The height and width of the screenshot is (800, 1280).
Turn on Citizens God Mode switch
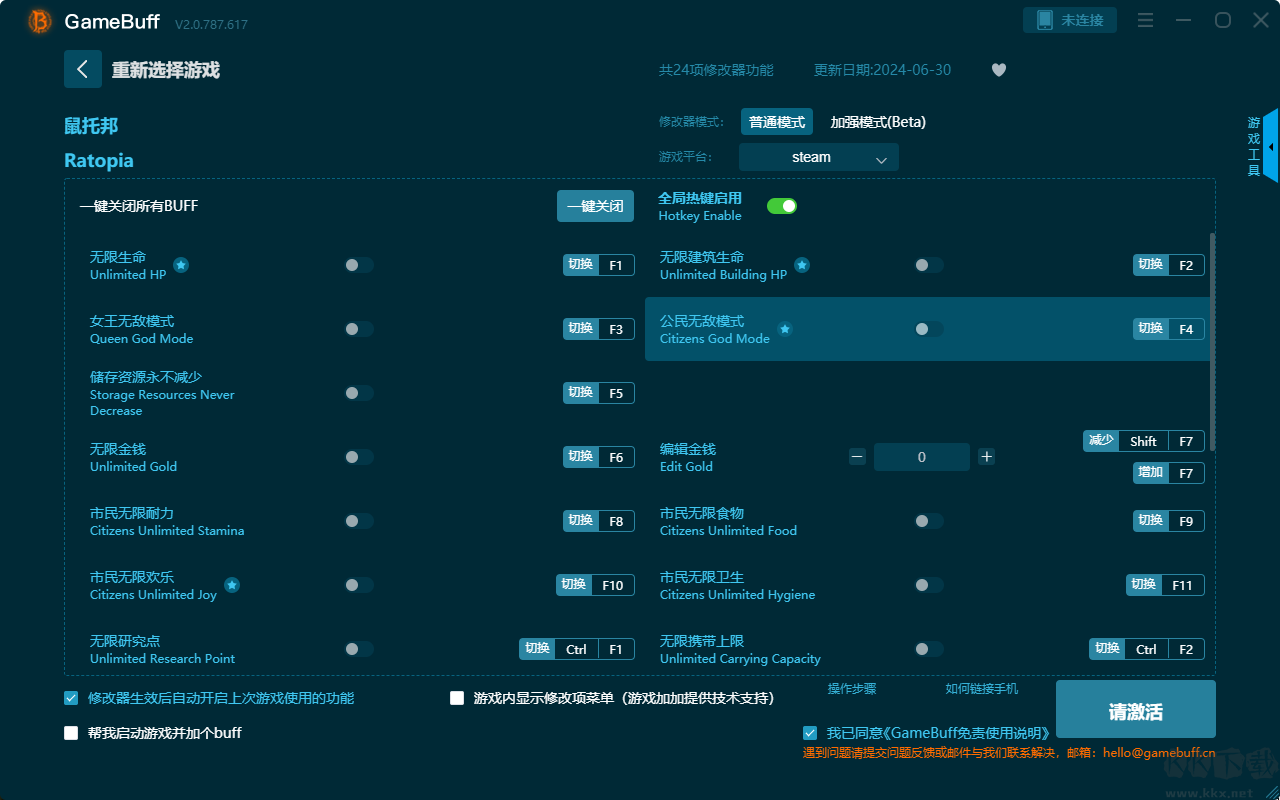point(929,329)
